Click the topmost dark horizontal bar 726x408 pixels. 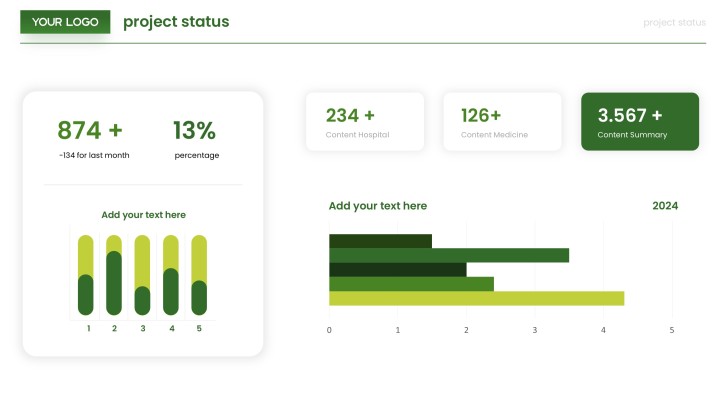tap(381, 241)
